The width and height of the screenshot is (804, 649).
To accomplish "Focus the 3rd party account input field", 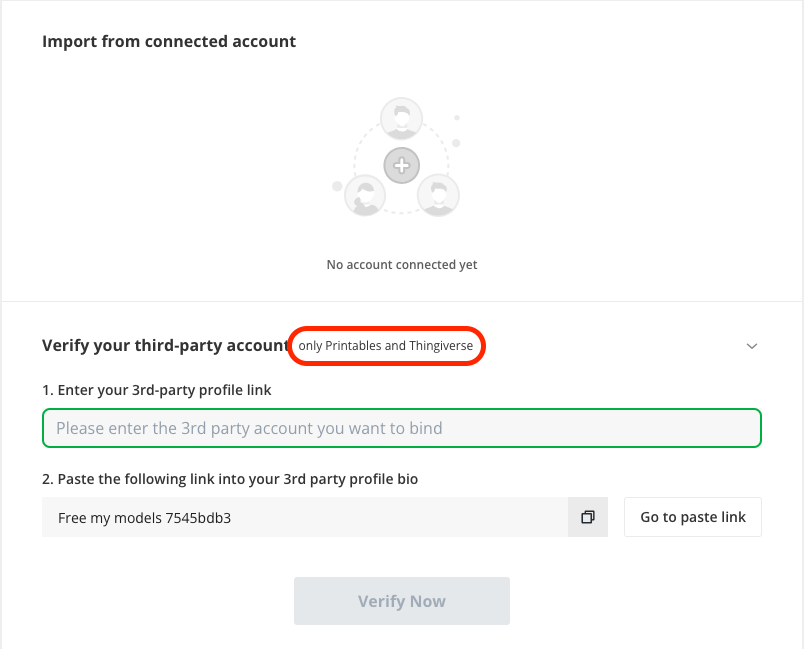I will pyautogui.click(x=402, y=428).
